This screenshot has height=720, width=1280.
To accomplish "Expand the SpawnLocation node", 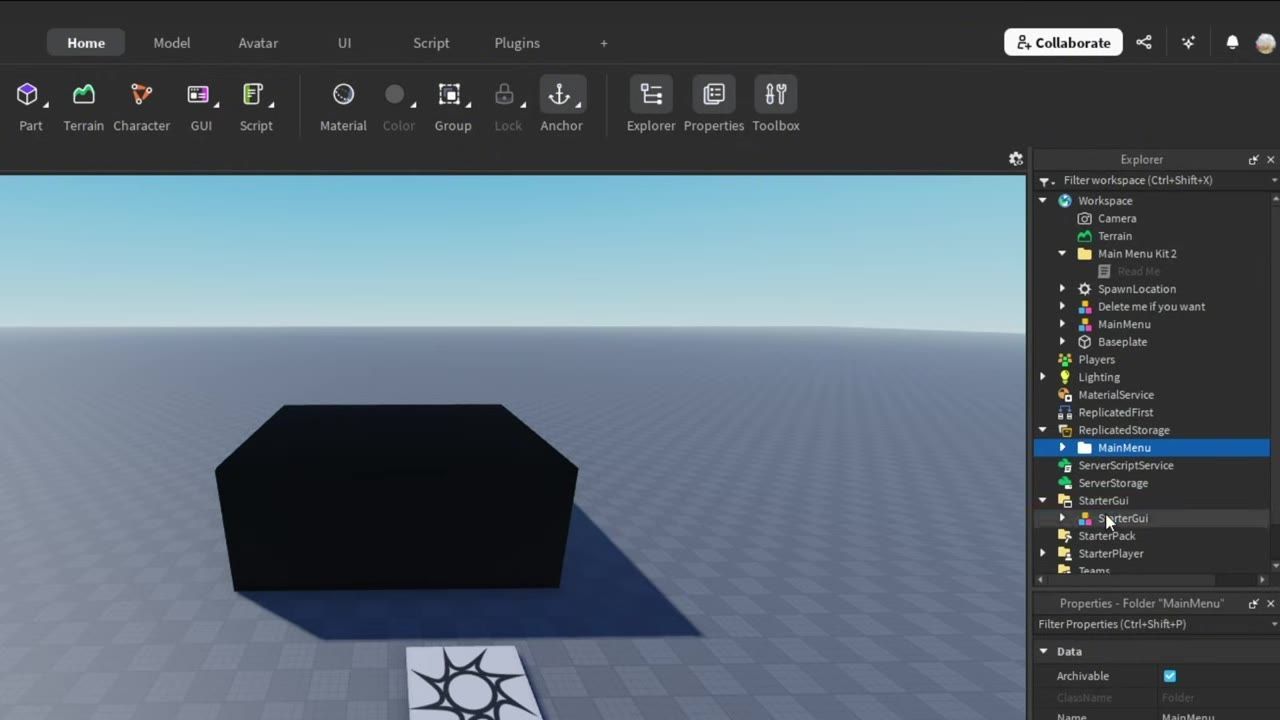I will [1063, 289].
